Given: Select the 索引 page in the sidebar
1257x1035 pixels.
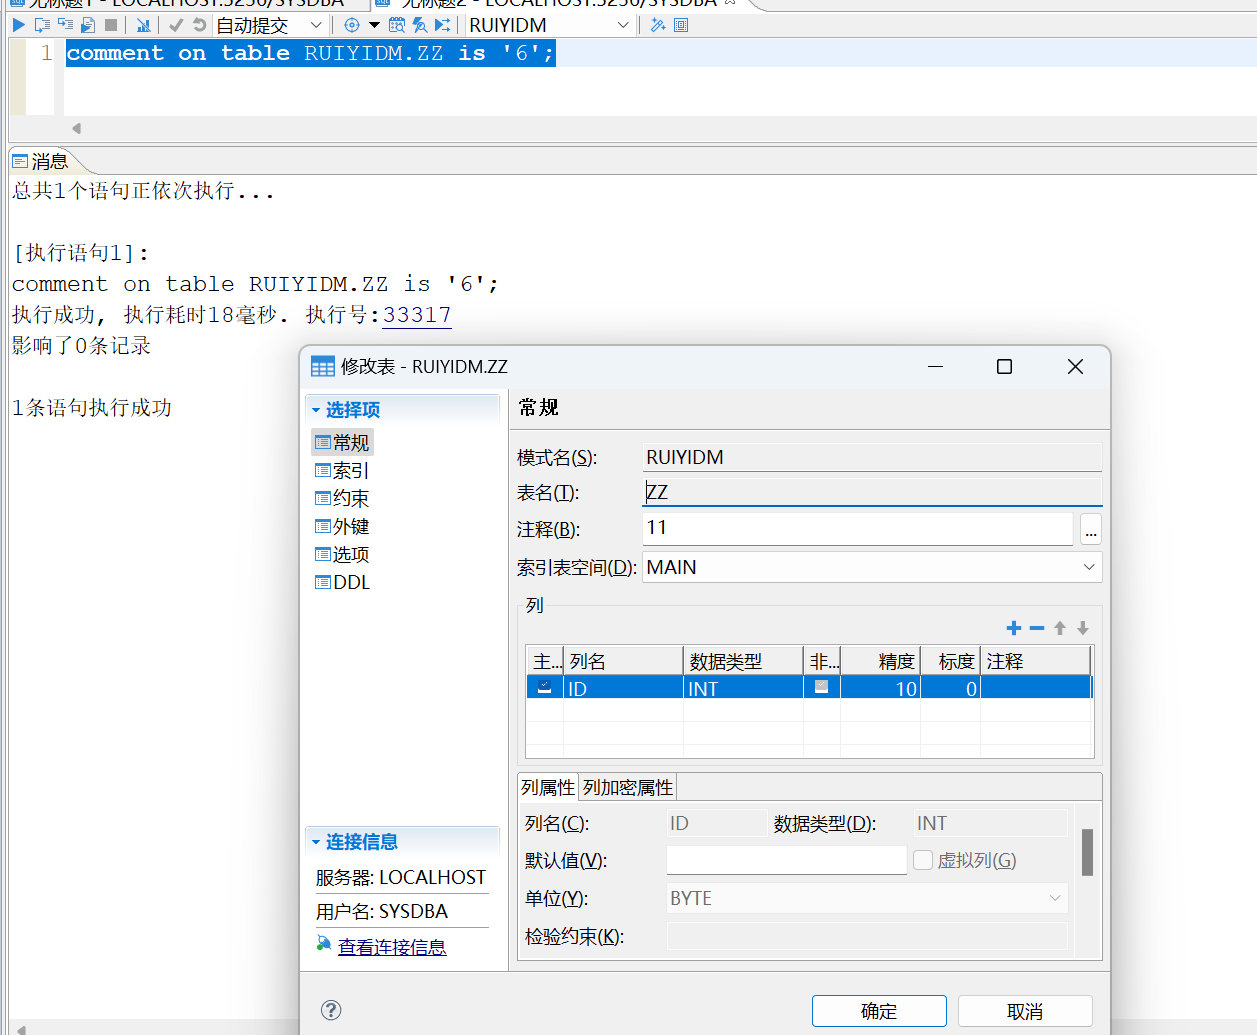Looking at the screenshot, I should pos(342,470).
